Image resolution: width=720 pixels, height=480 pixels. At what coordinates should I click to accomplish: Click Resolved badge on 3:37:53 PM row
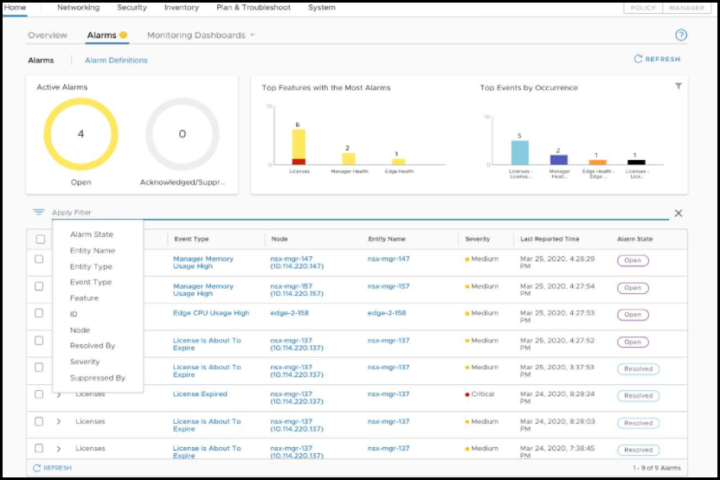coord(638,369)
